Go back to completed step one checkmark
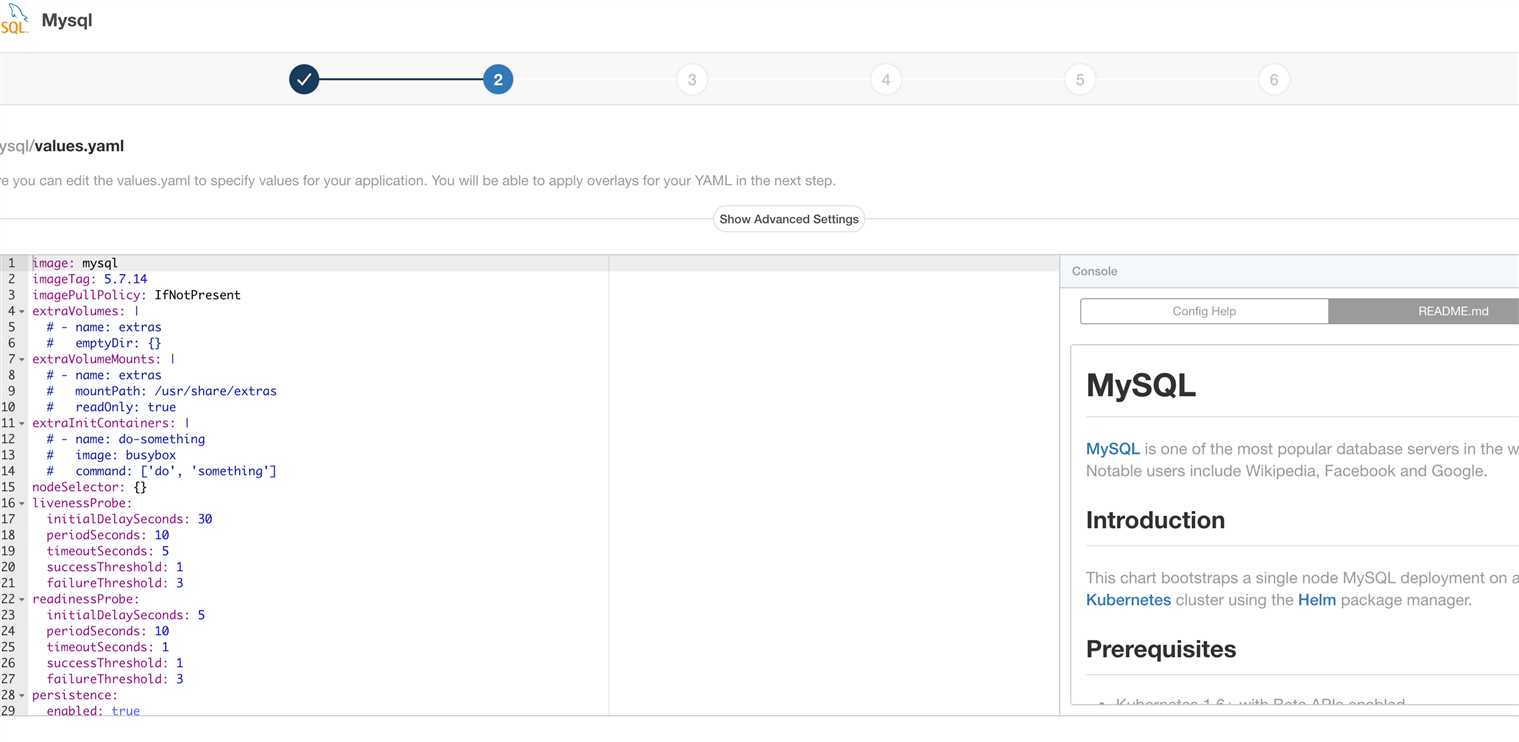1519x742 pixels. (304, 79)
